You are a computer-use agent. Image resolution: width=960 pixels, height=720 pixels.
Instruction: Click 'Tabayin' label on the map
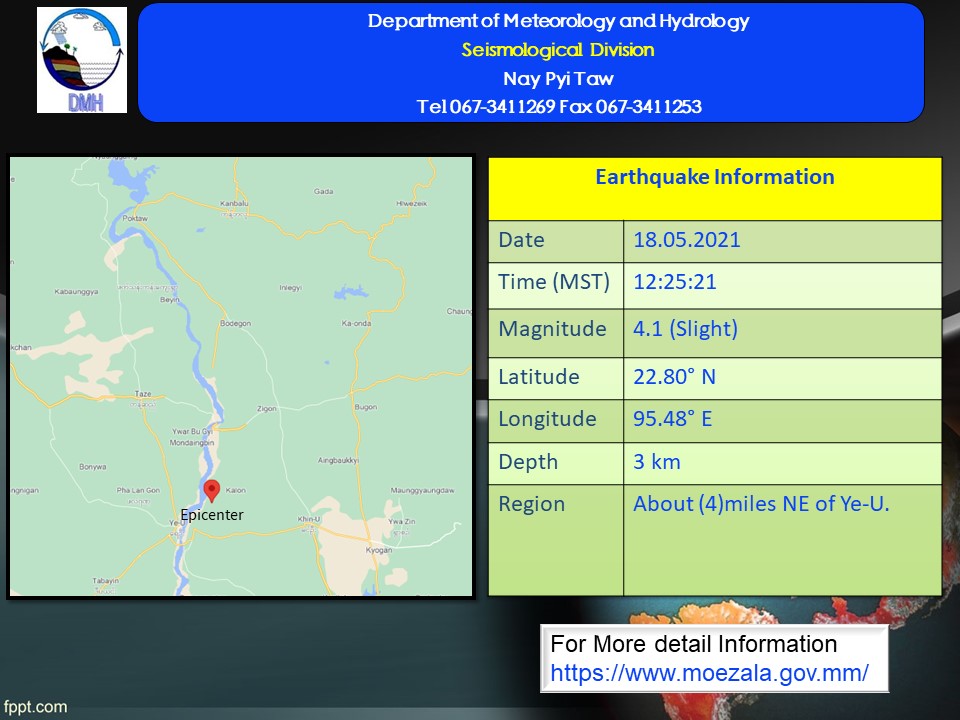point(105,580)
